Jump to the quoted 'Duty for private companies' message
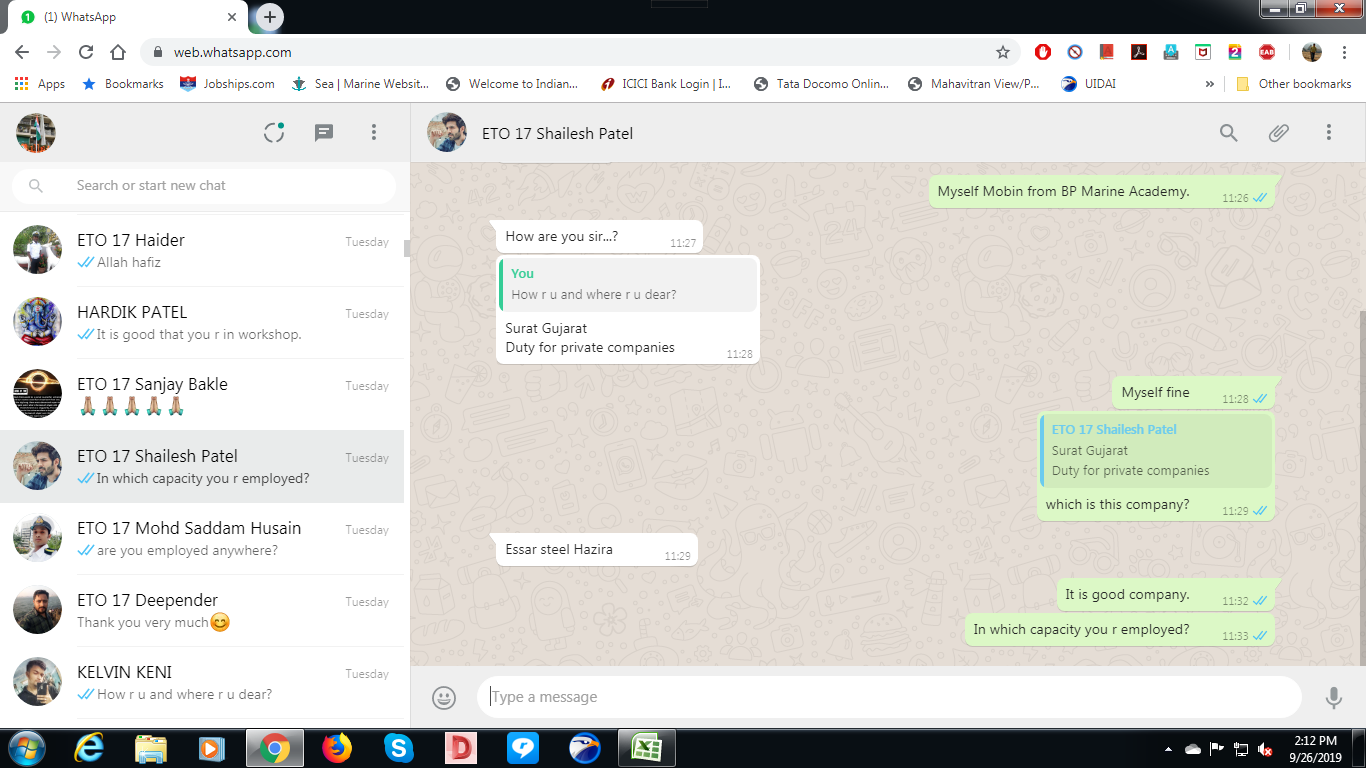 (x=1156, y=450)
